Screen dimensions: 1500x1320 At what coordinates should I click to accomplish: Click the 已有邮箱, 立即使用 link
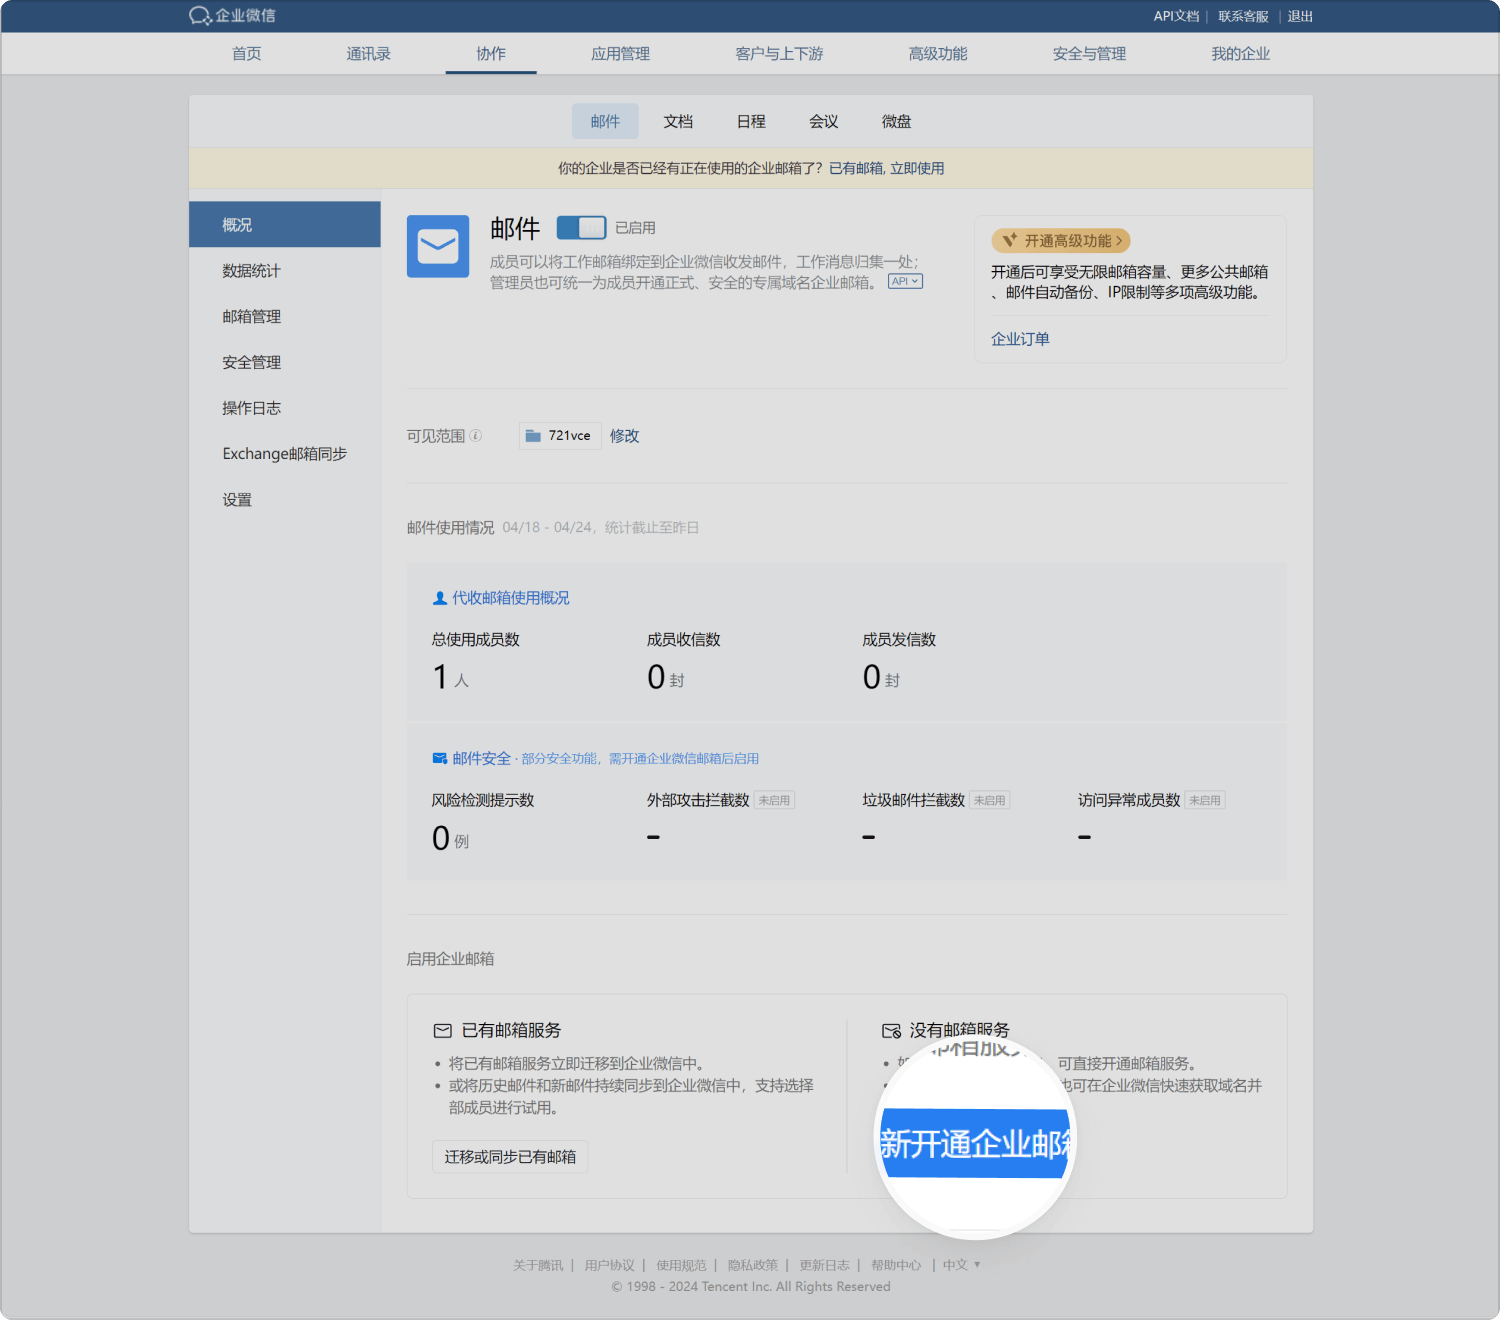click(886, 169)
